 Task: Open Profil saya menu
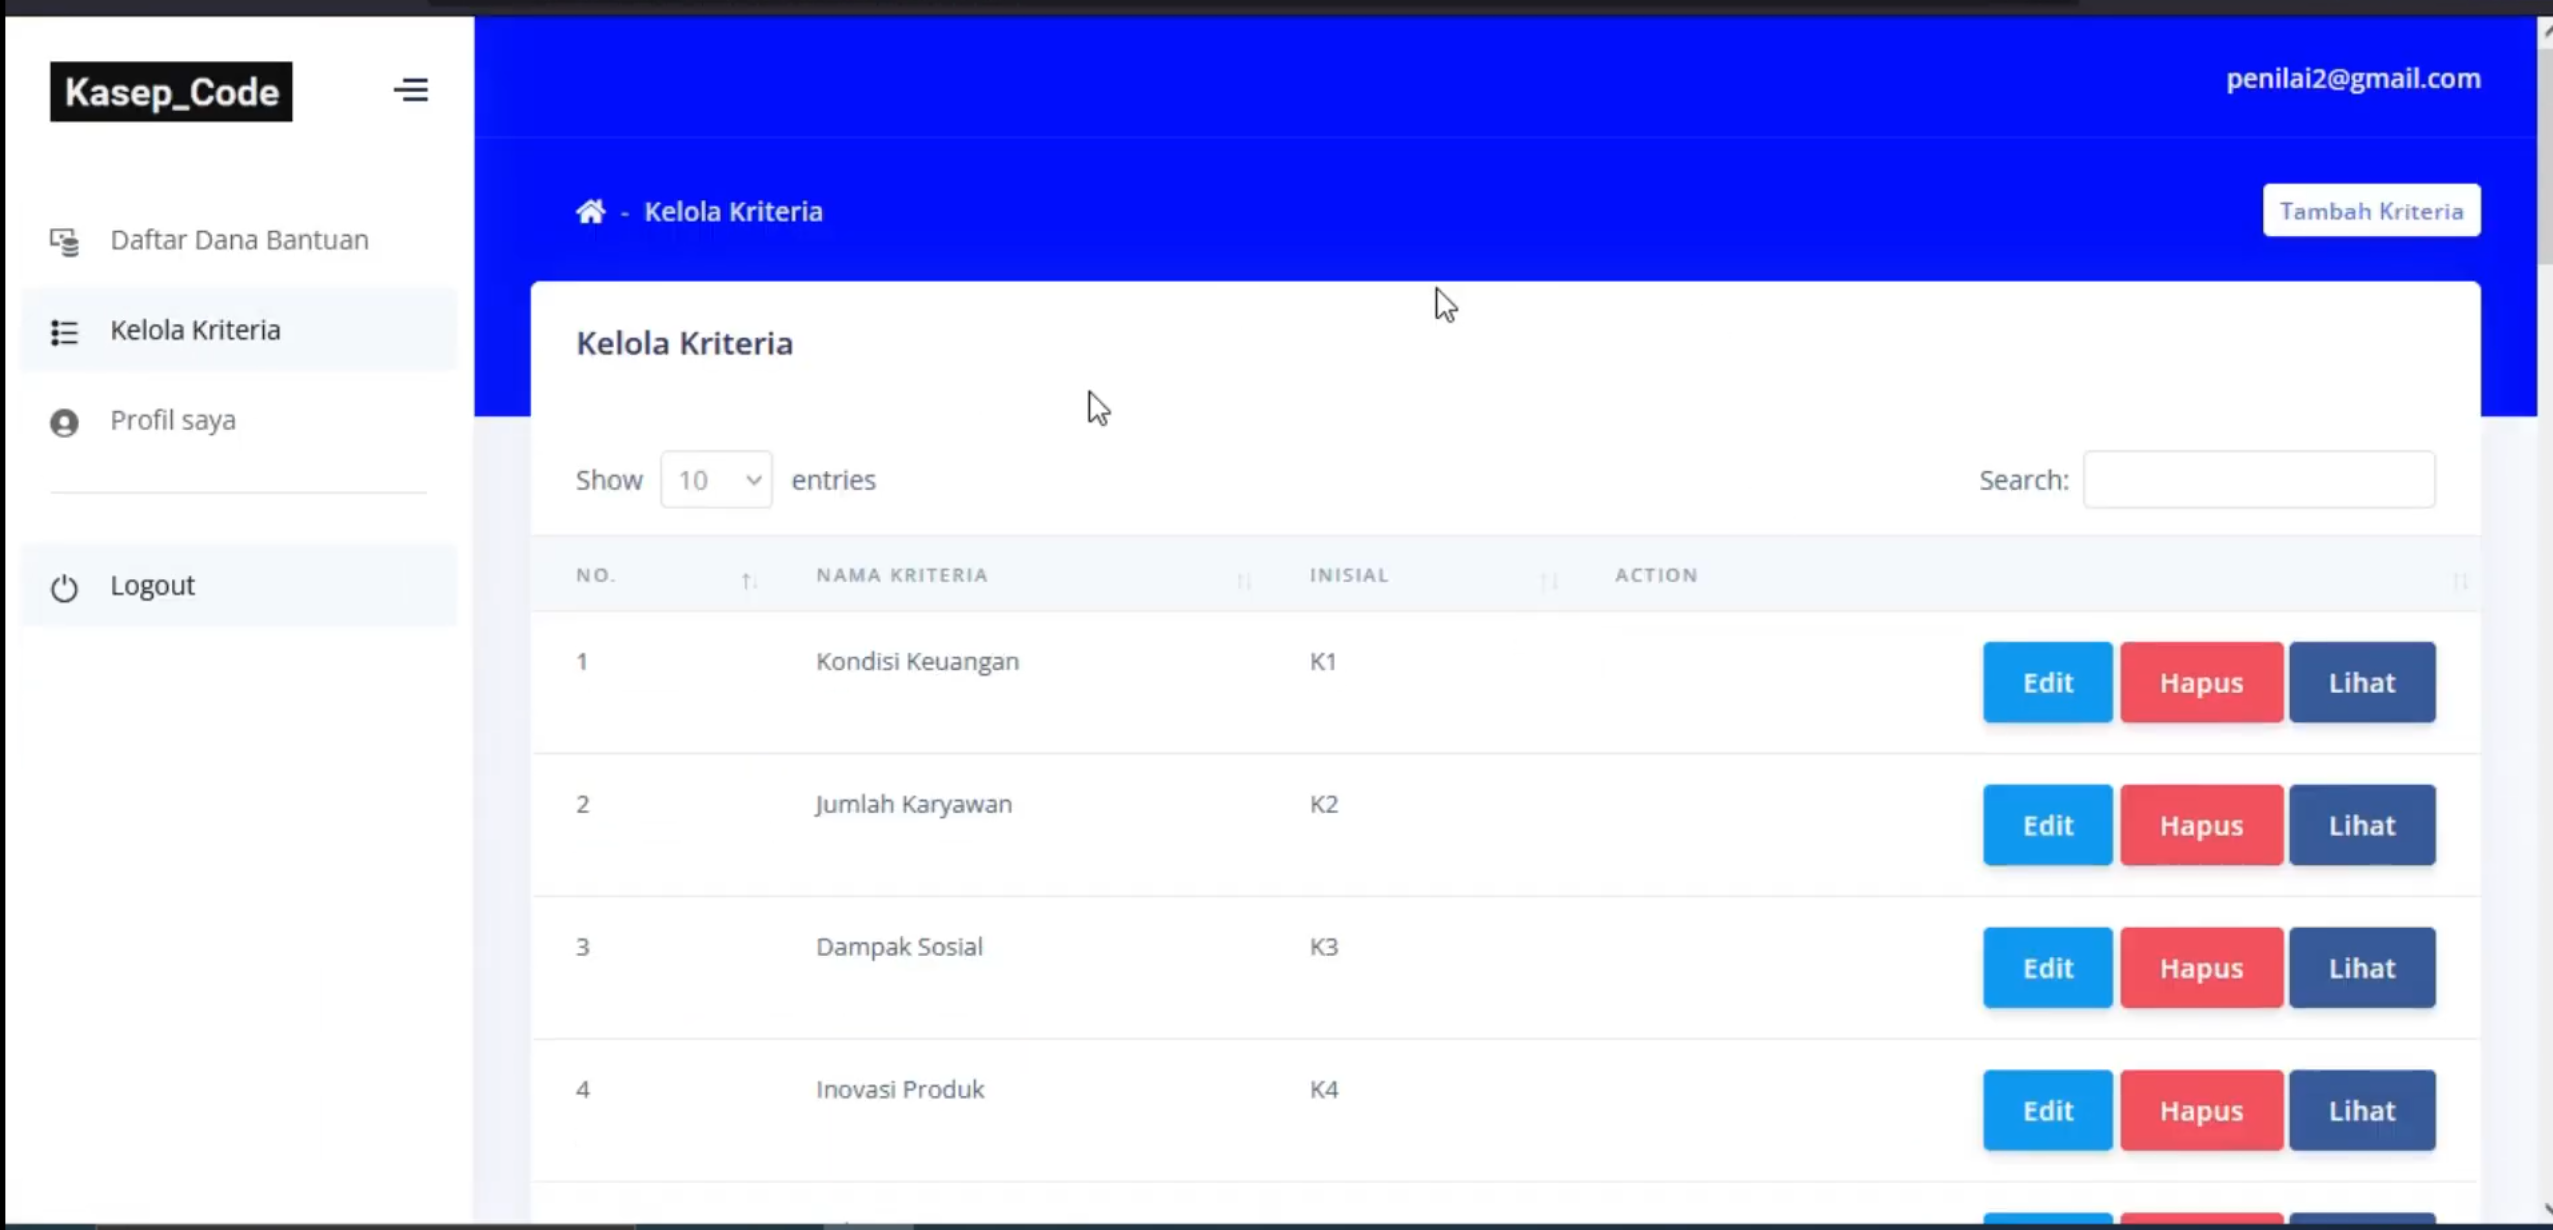click(x=238, y=420)
